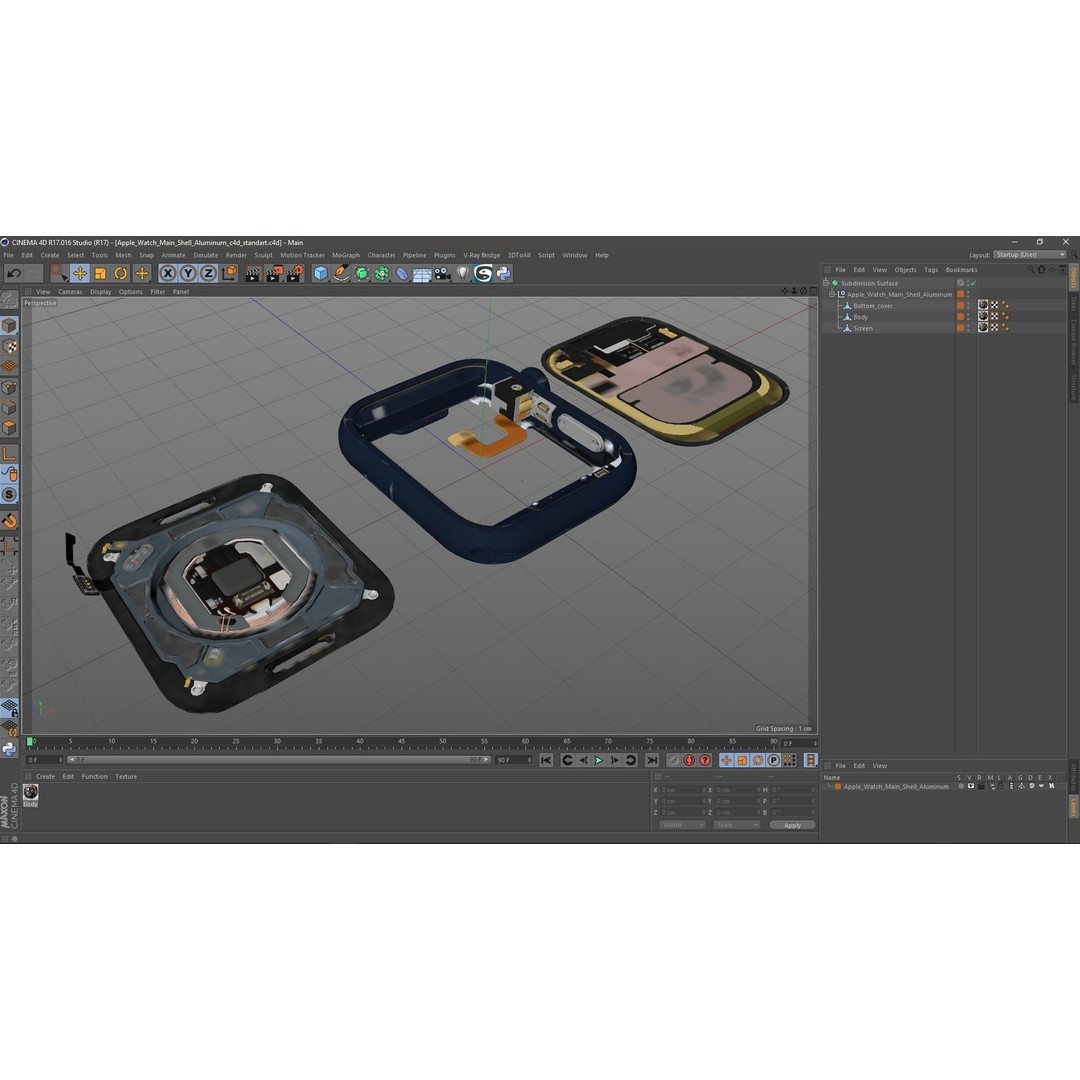Click the Python script icon in toolbar

(x=503, y=273)
